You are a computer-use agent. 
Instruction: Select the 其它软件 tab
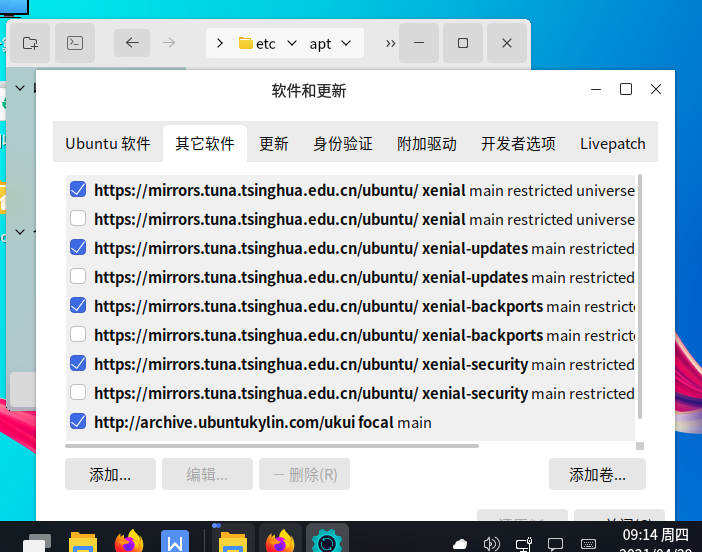pyautogui.click(x=205, y=144)
